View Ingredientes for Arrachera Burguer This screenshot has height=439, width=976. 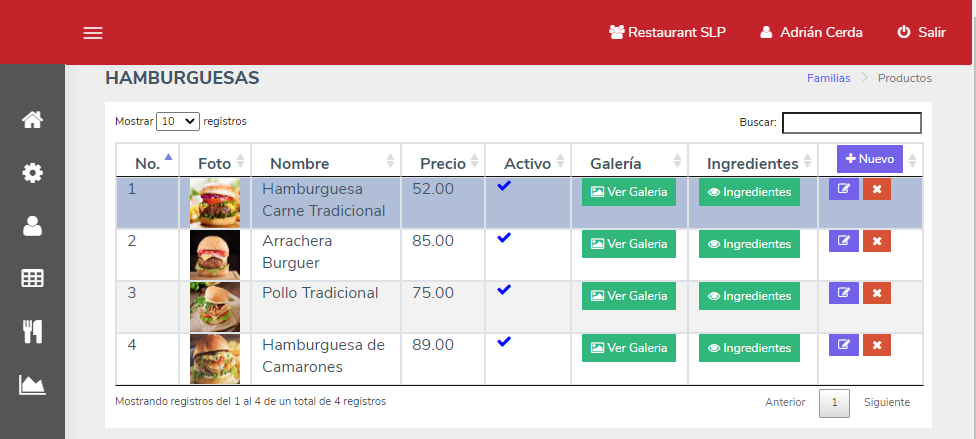[x=749, y=244]
